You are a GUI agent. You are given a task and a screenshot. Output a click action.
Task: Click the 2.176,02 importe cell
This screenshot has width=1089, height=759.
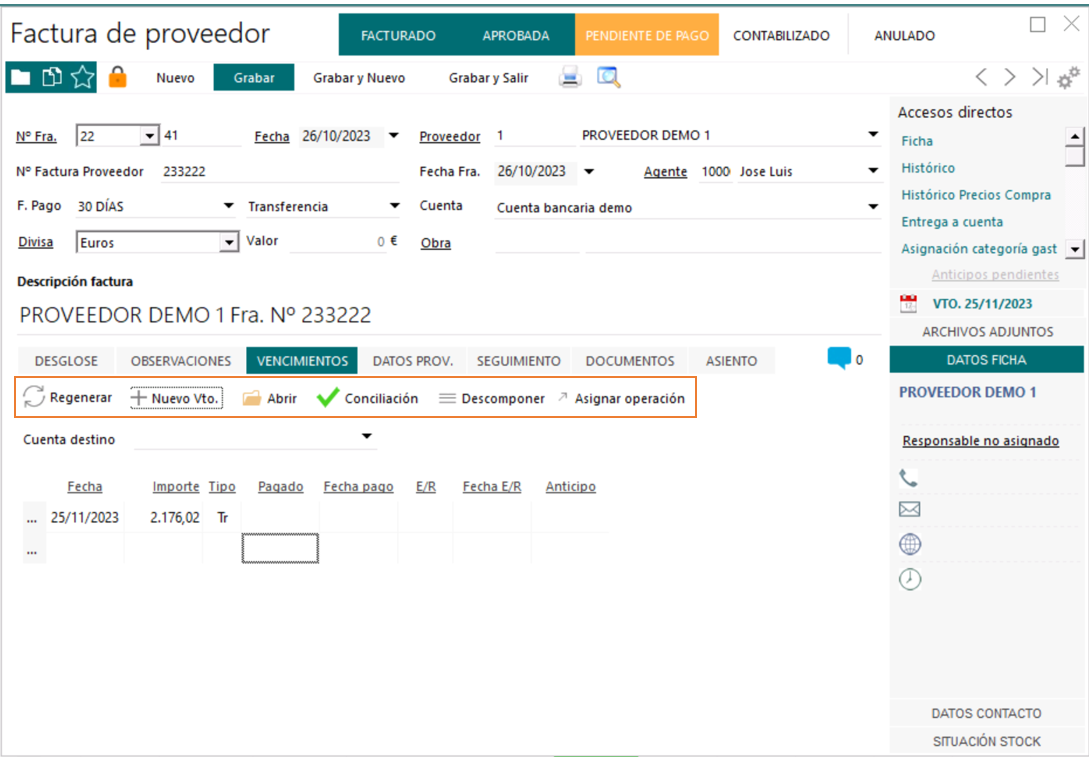[x=164, y=518]
